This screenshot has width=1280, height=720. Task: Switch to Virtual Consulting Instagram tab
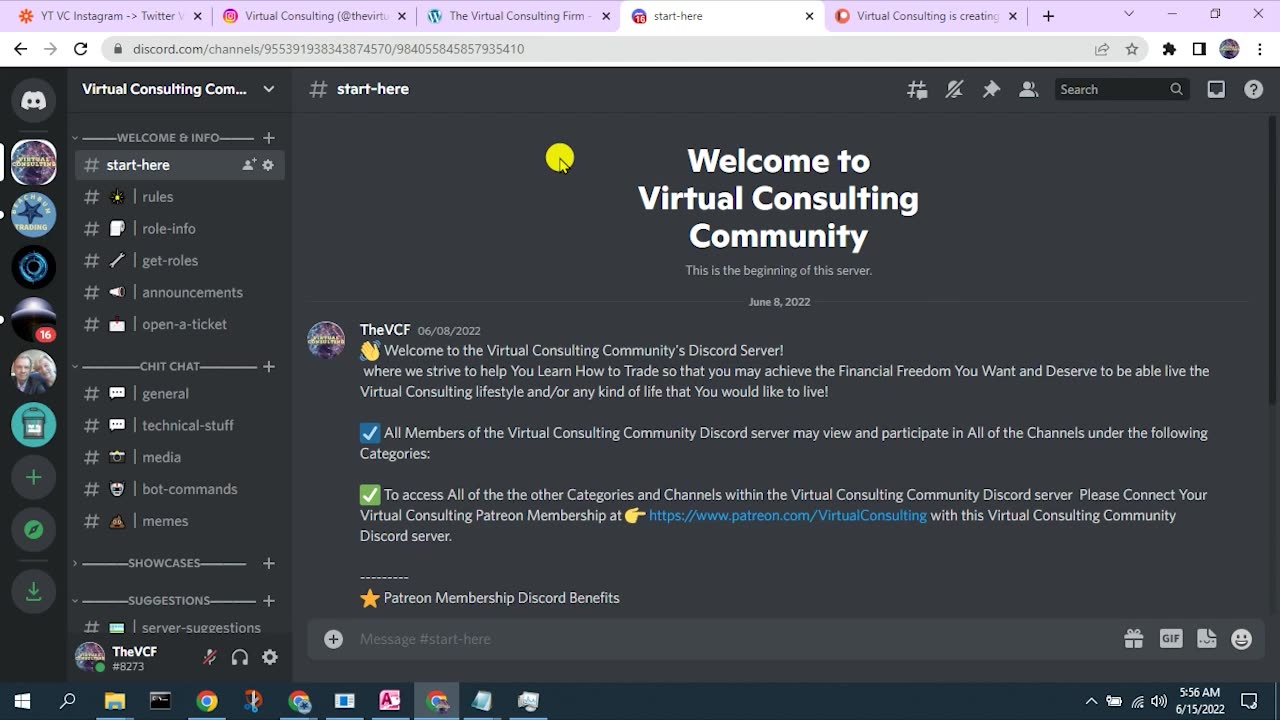[x=312, y=16]
